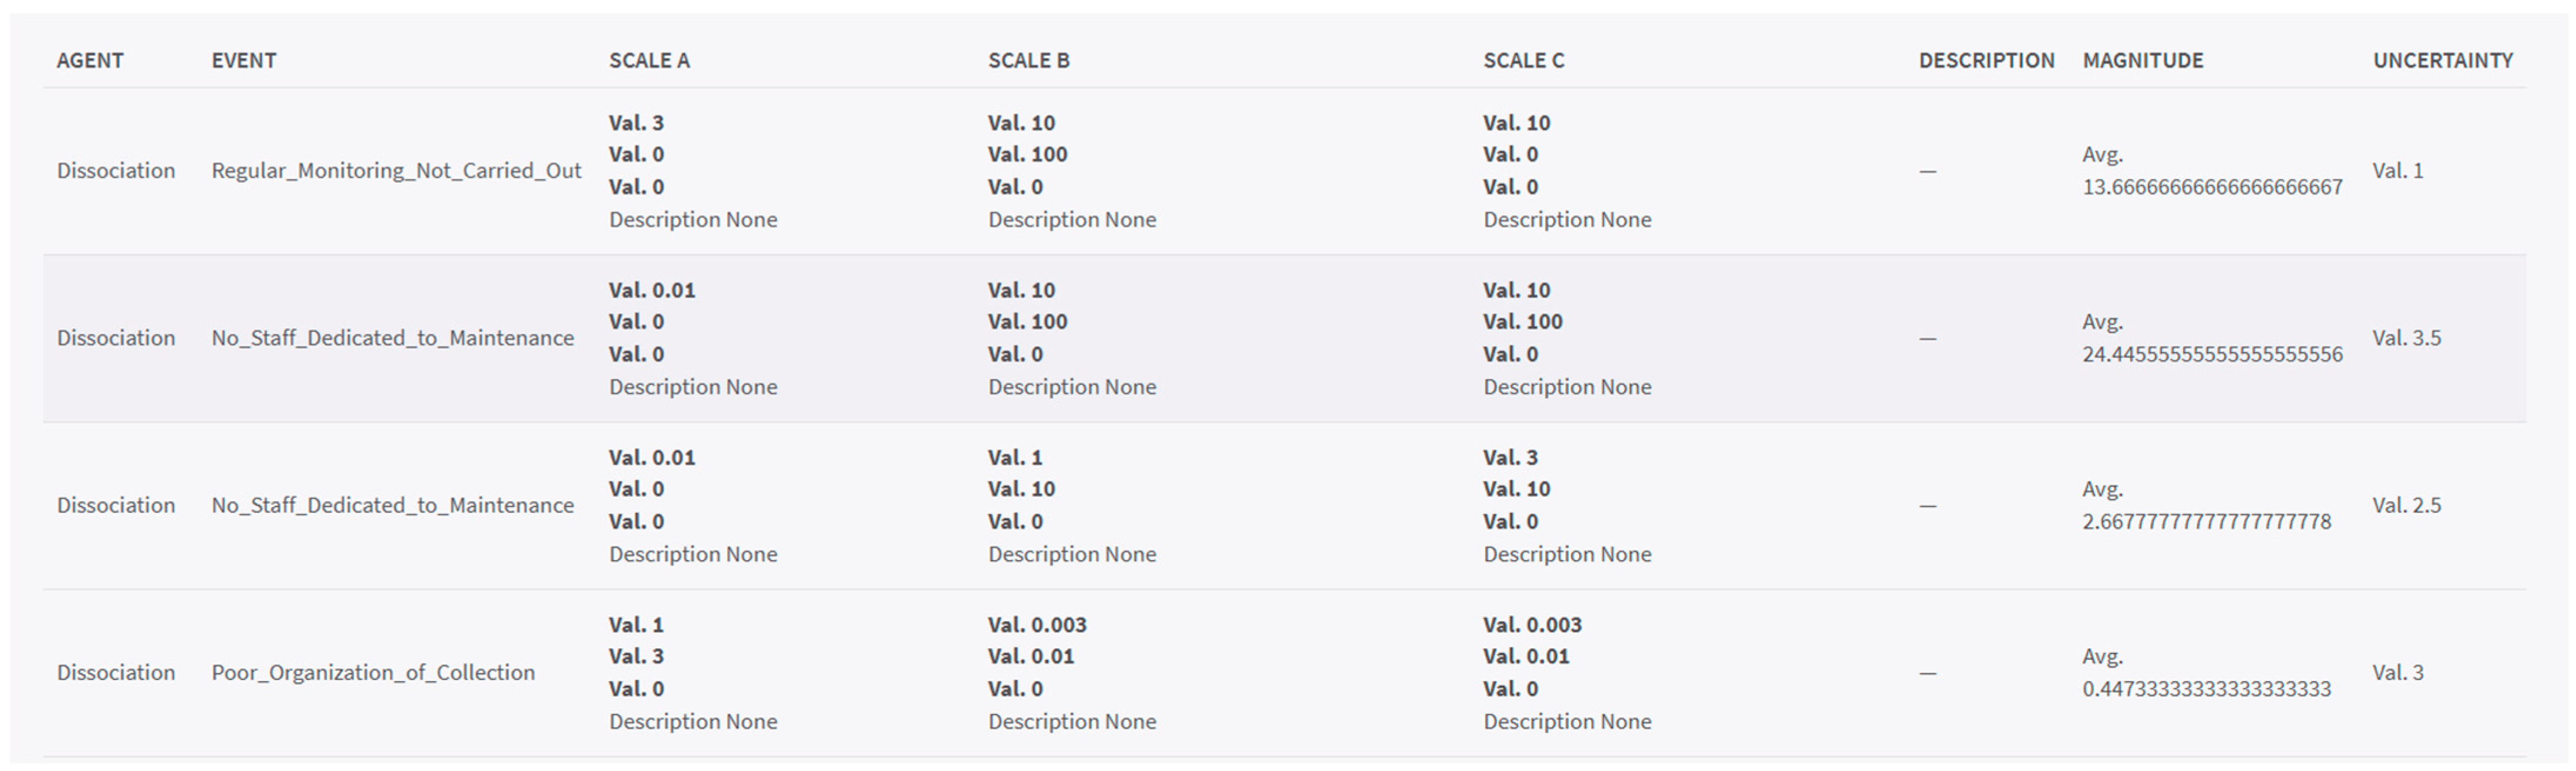Click the MAGNITUDE column header

pos(2143,60)
